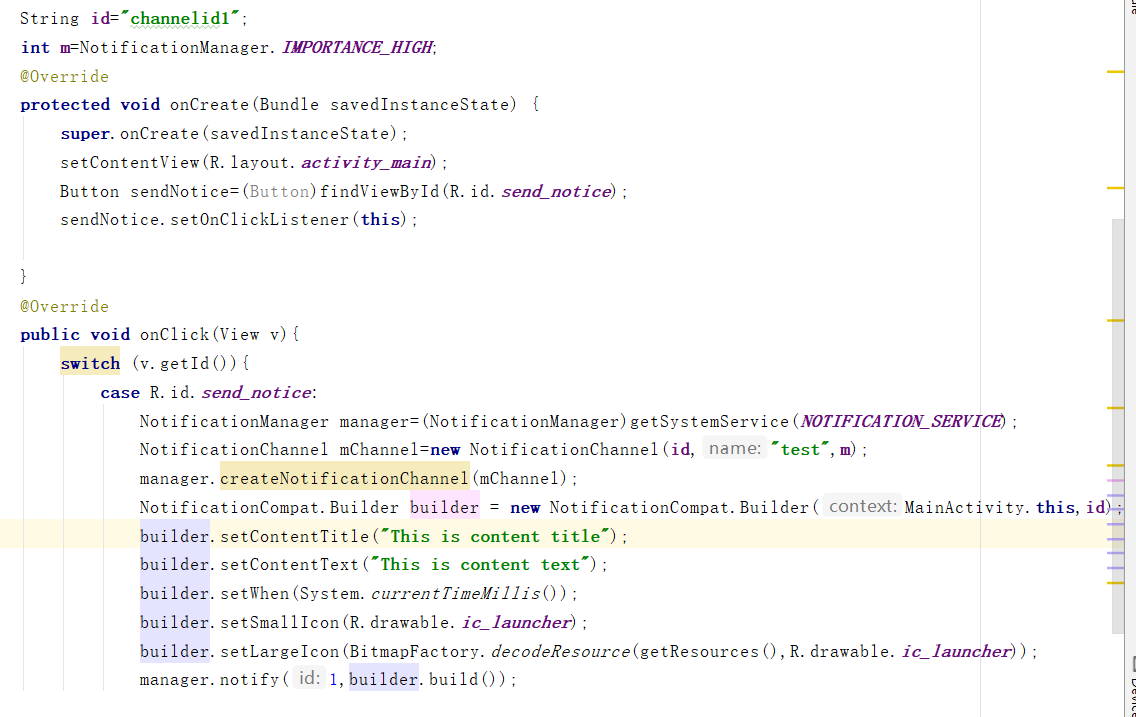Screen dimensions: 1136x717
Task: Click the 'super' keyword
Action: 85,133
